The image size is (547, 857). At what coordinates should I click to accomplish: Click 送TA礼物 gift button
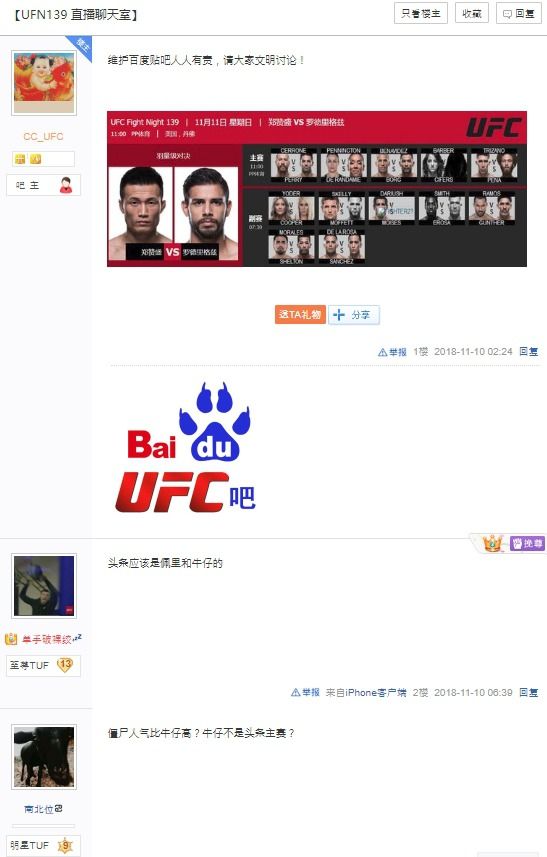[300, 314]
